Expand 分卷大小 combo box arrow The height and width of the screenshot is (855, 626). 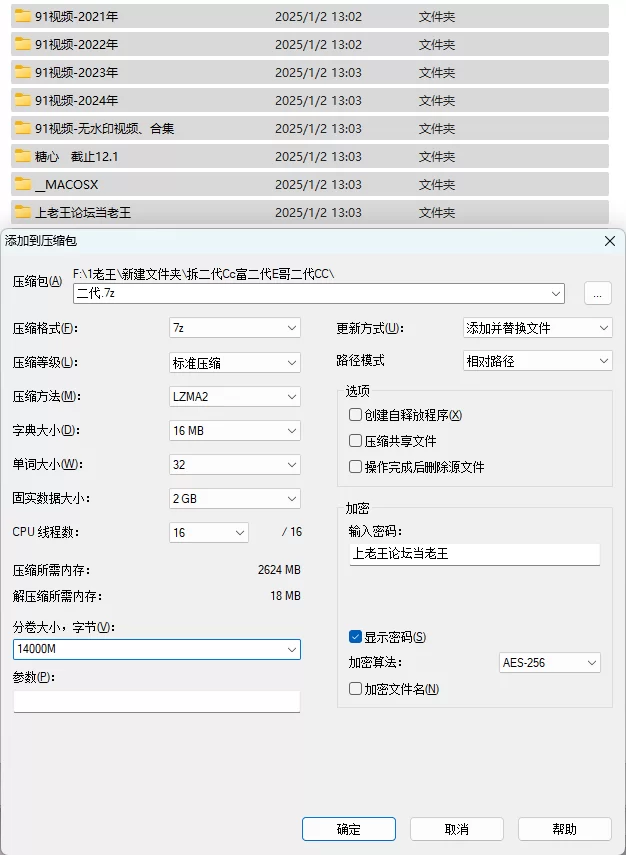(292, 649)
